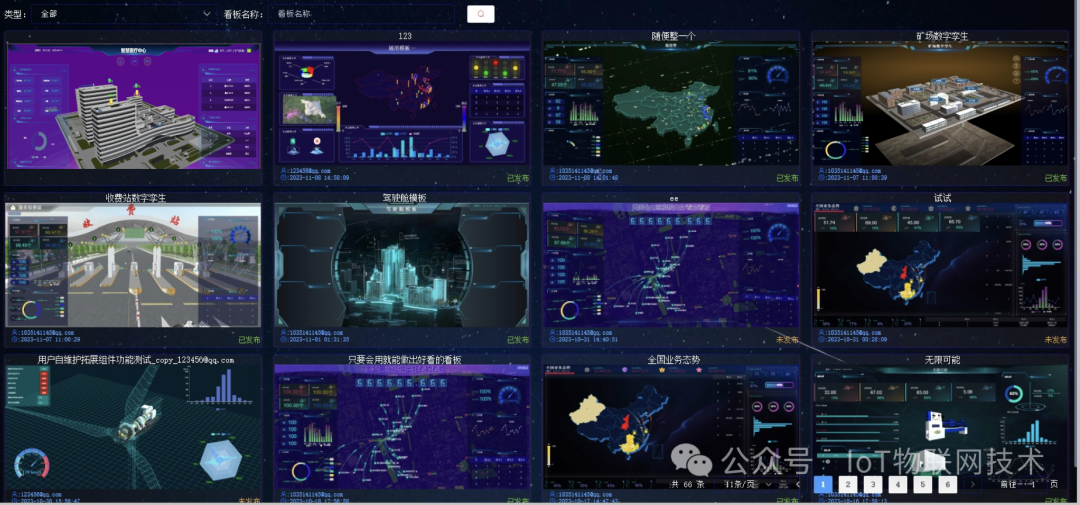Image resolution: width=1080 pixels, height=505 pixels.
Task: Open the 用户自维护拓展组件功能测试 copy thumbnail
Action: (134, 427)
